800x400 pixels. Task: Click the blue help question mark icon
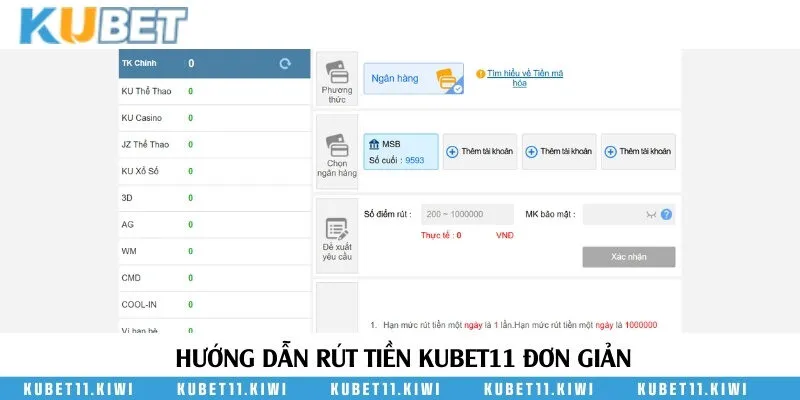[x=666, y=214]
